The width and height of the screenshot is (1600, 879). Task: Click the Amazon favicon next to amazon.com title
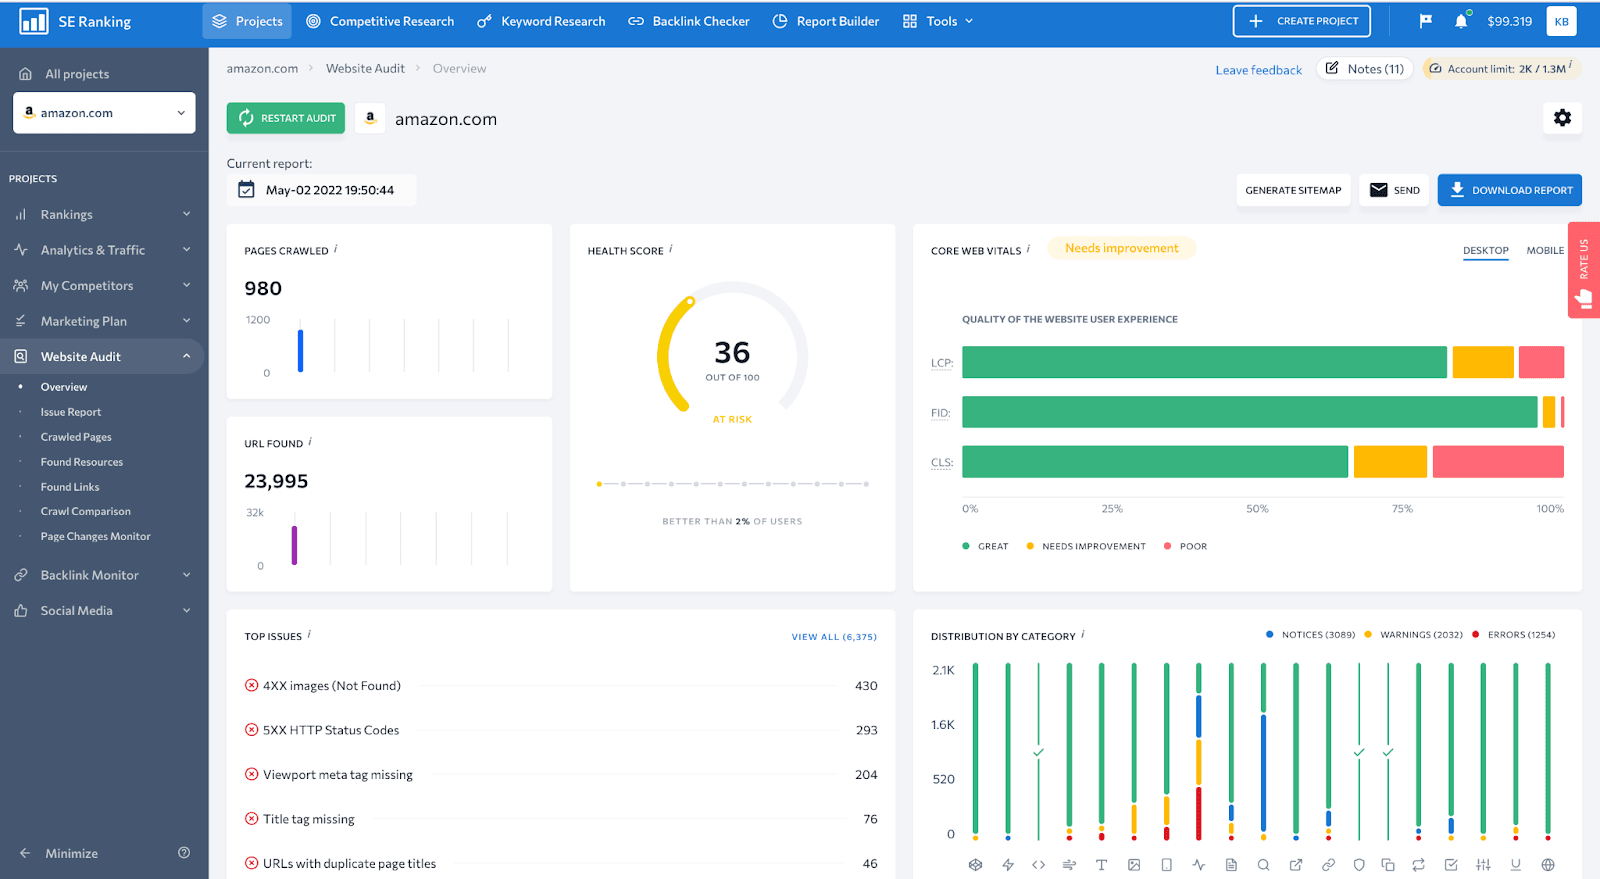point(370,118)
